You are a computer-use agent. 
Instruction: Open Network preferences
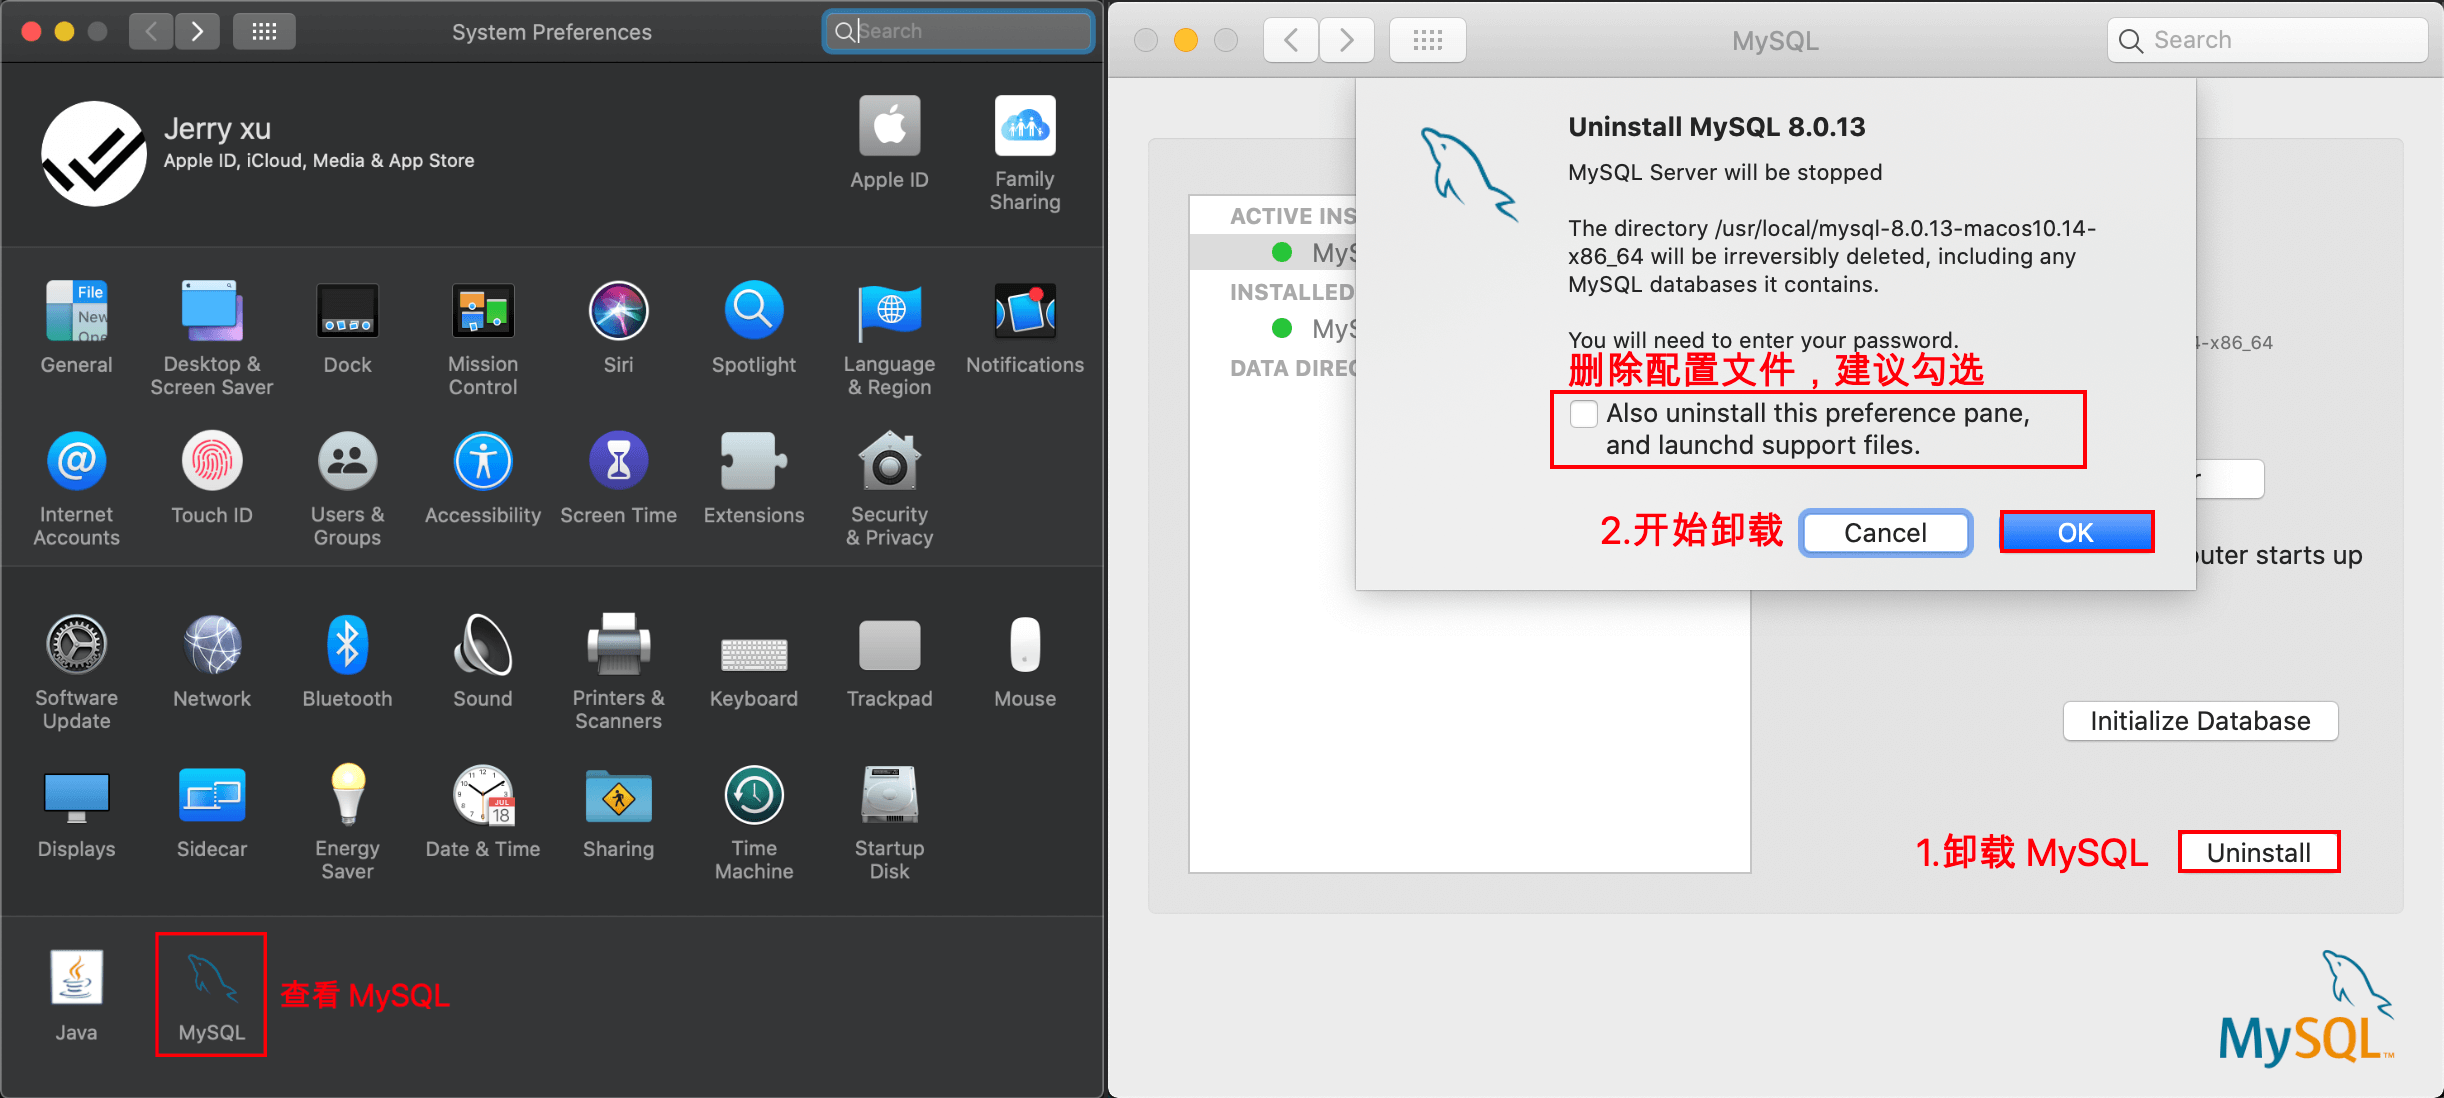tap(212, 662)
